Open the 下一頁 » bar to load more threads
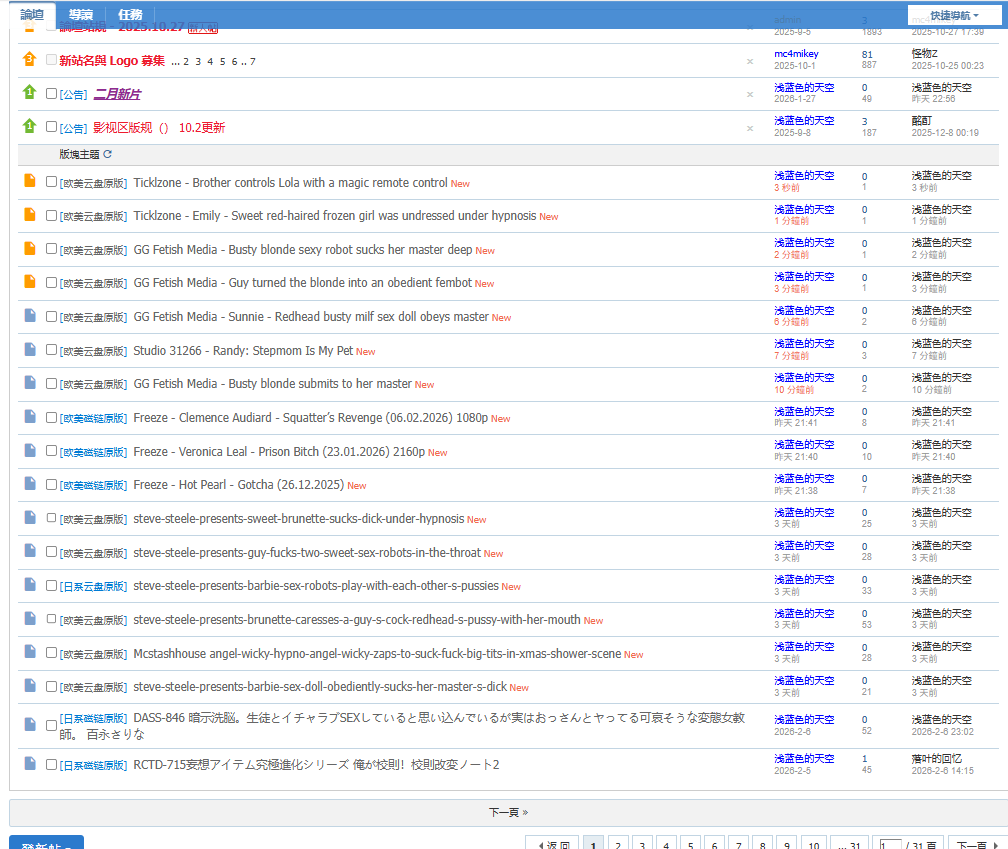This screenshot has height=849, width=1008. [508, 812]
